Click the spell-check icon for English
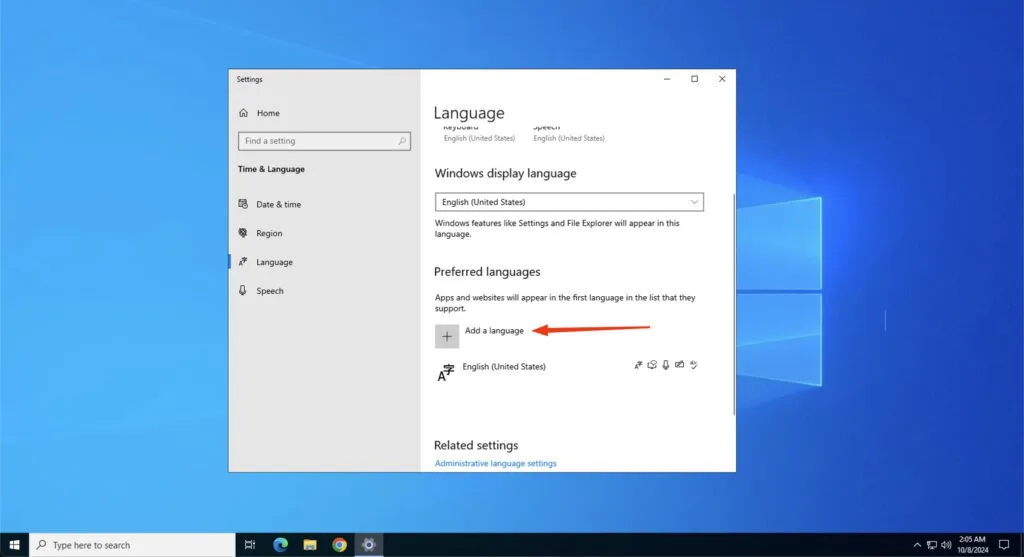The height and width of the screenshot is (557, 1024). pos(694,365)
